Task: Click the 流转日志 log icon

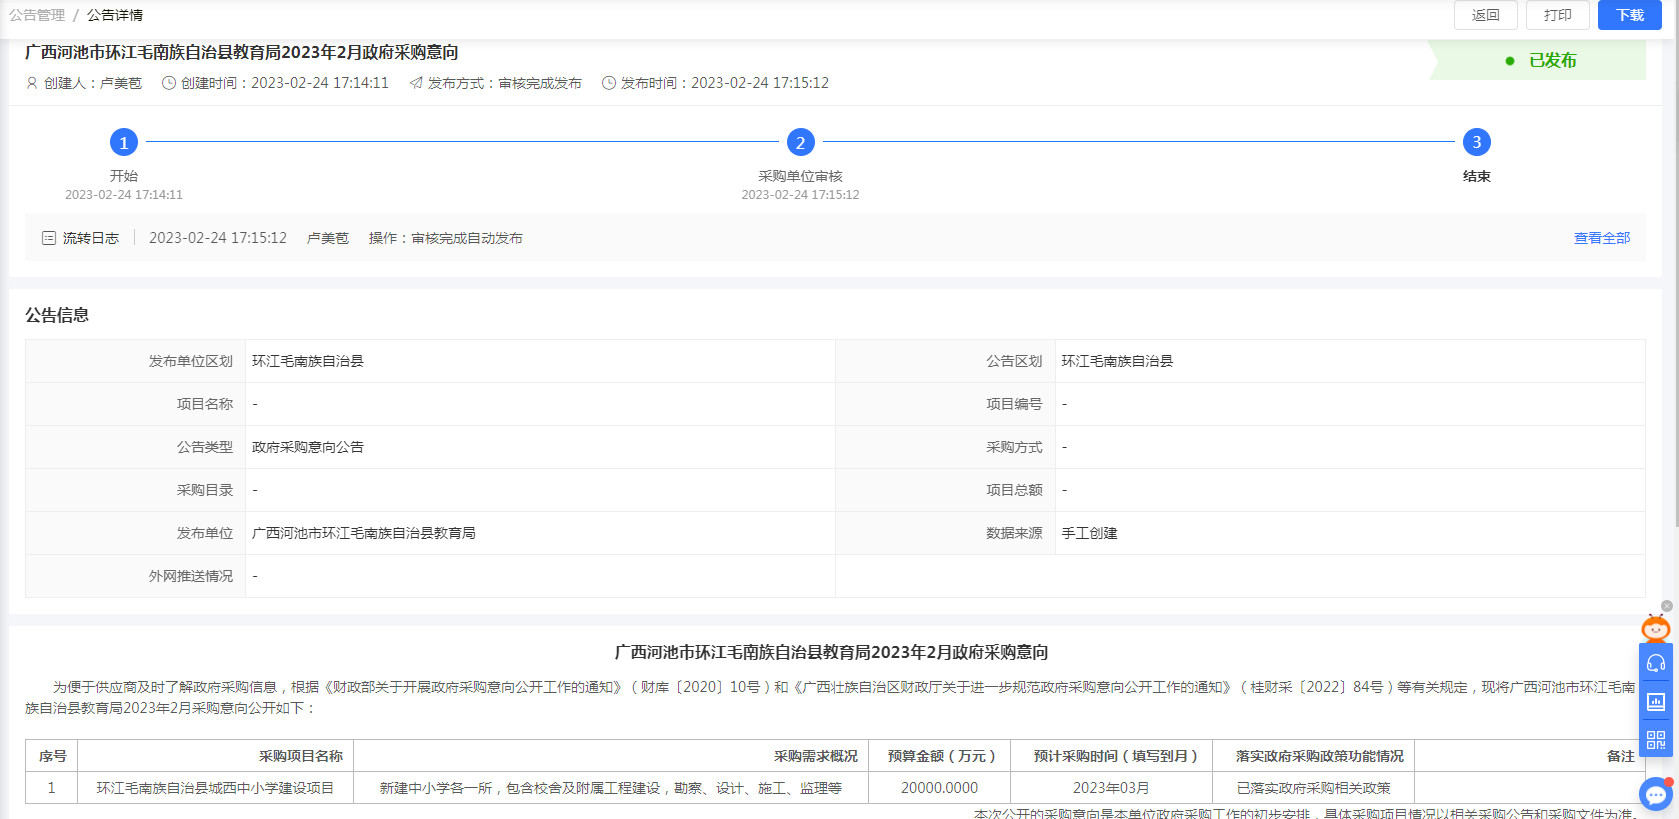Action: [x=49, y=238]
